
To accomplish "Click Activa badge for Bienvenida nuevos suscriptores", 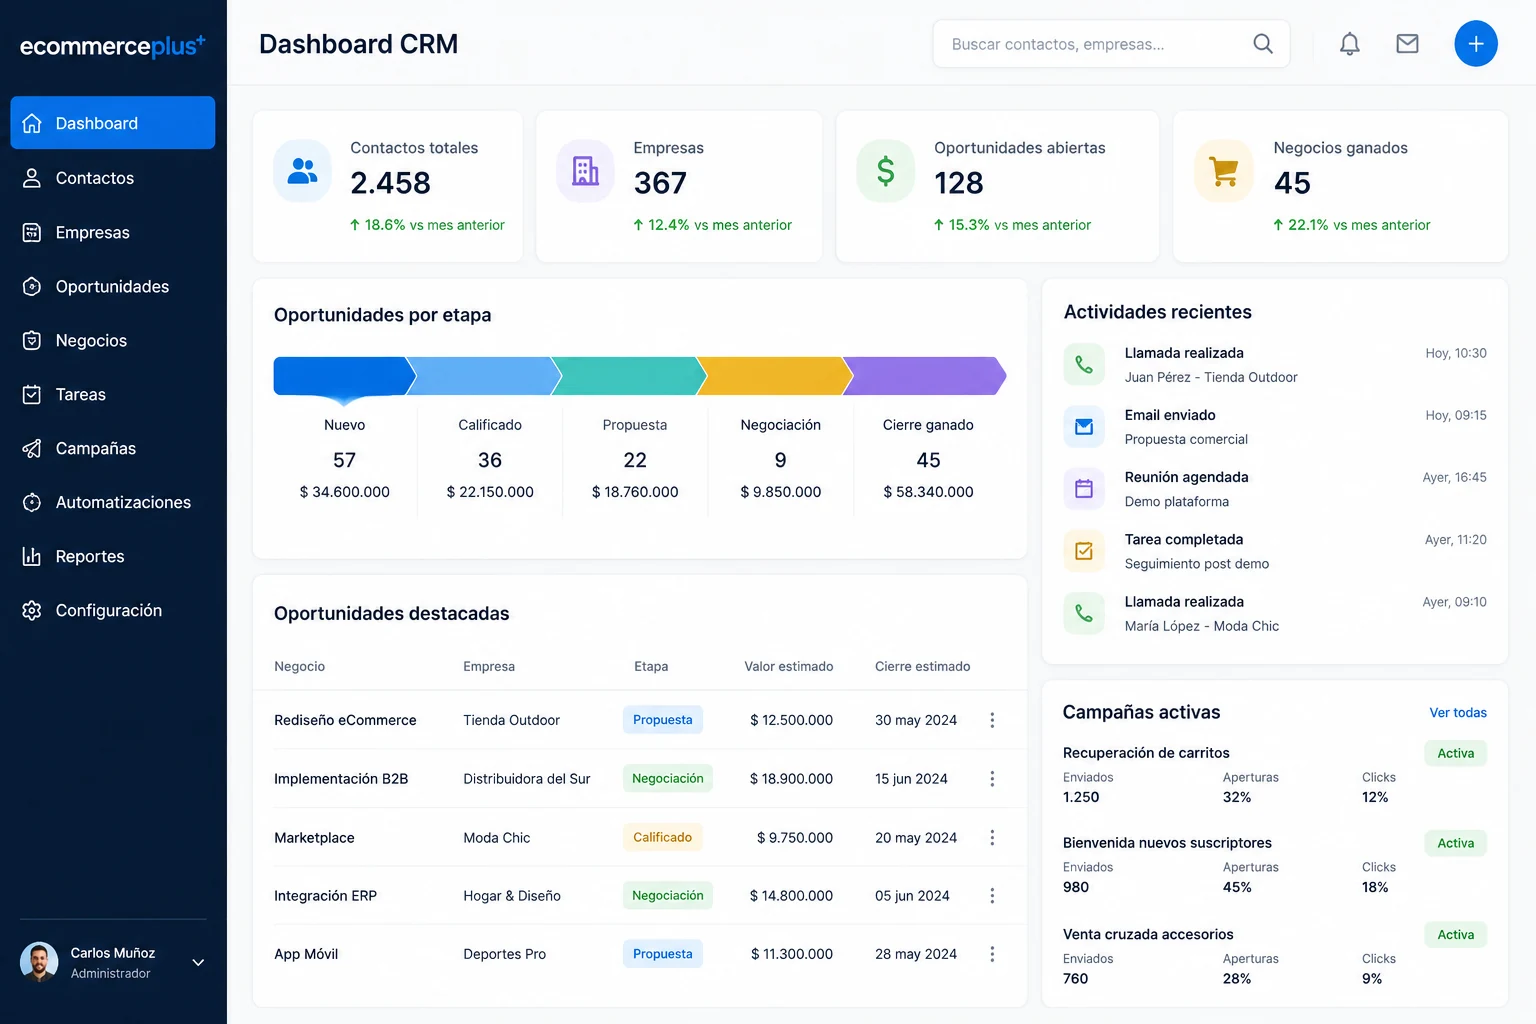I will tap(1456, 843).
